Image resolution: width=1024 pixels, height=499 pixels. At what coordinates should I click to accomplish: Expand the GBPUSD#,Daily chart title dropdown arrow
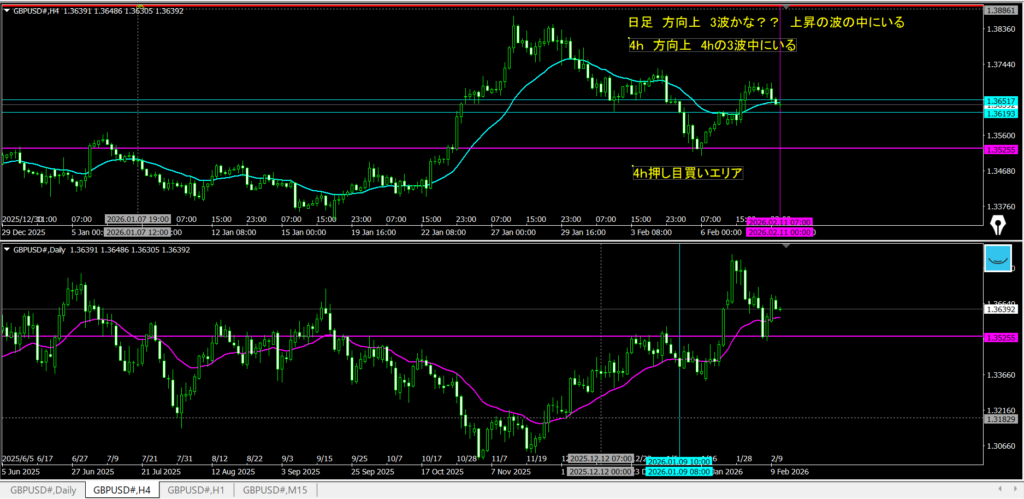(x=7, y=249)
